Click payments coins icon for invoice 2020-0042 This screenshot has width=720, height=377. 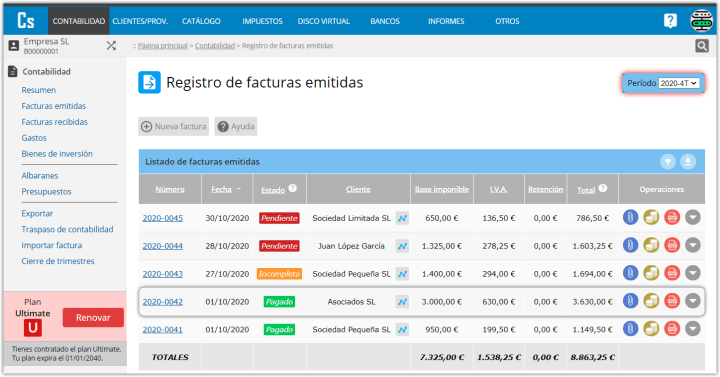(651, 301)
